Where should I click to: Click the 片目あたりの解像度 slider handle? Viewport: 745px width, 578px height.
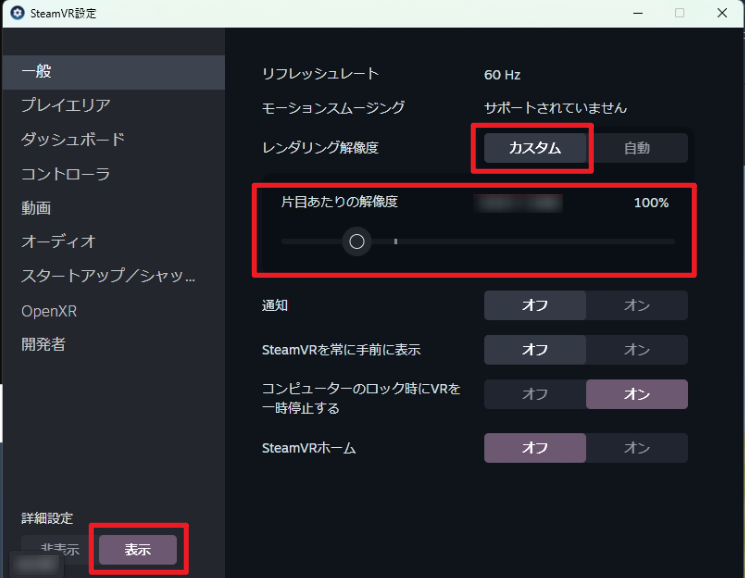click(357, 242)
